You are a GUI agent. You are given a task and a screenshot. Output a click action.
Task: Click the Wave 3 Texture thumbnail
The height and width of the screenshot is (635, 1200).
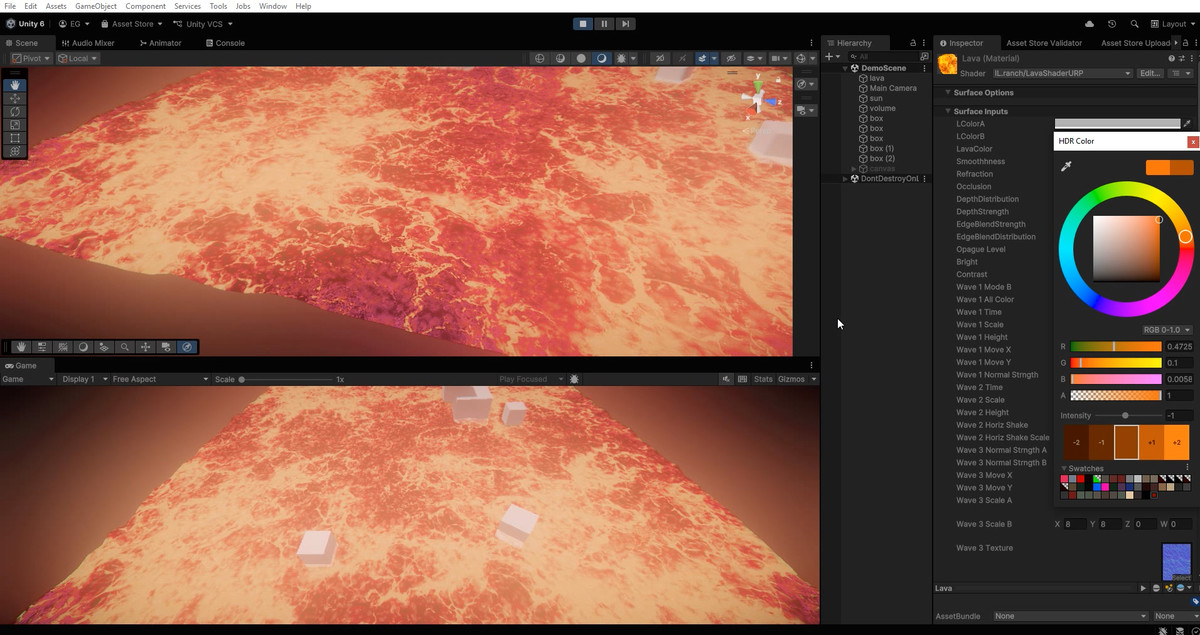pyautogui.click(x=1176, y=562)
